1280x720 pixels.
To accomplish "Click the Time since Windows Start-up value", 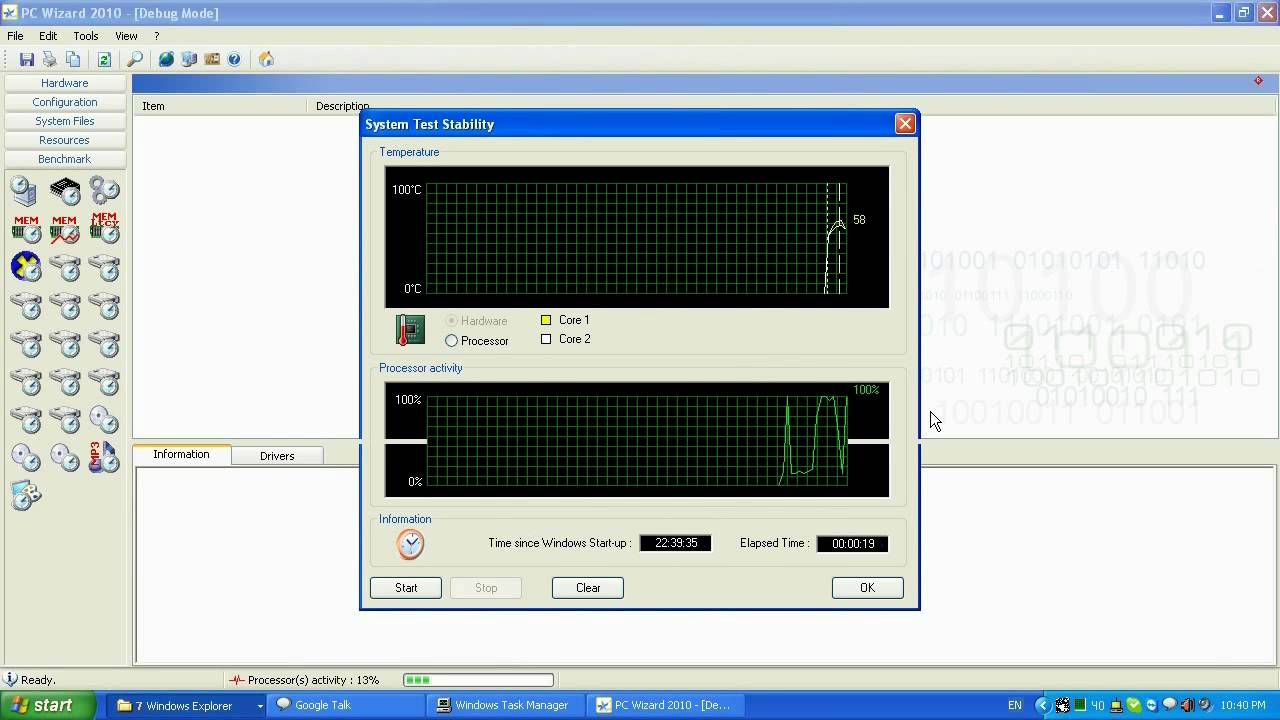I will click(676, 543).
